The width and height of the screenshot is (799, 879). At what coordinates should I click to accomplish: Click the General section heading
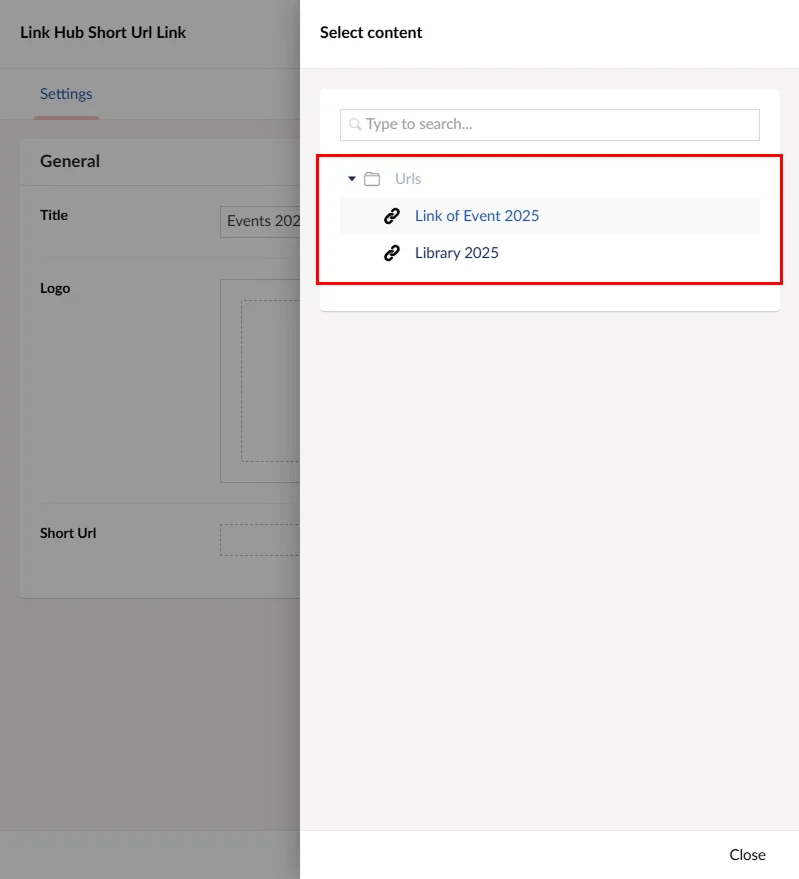(70, 161)
